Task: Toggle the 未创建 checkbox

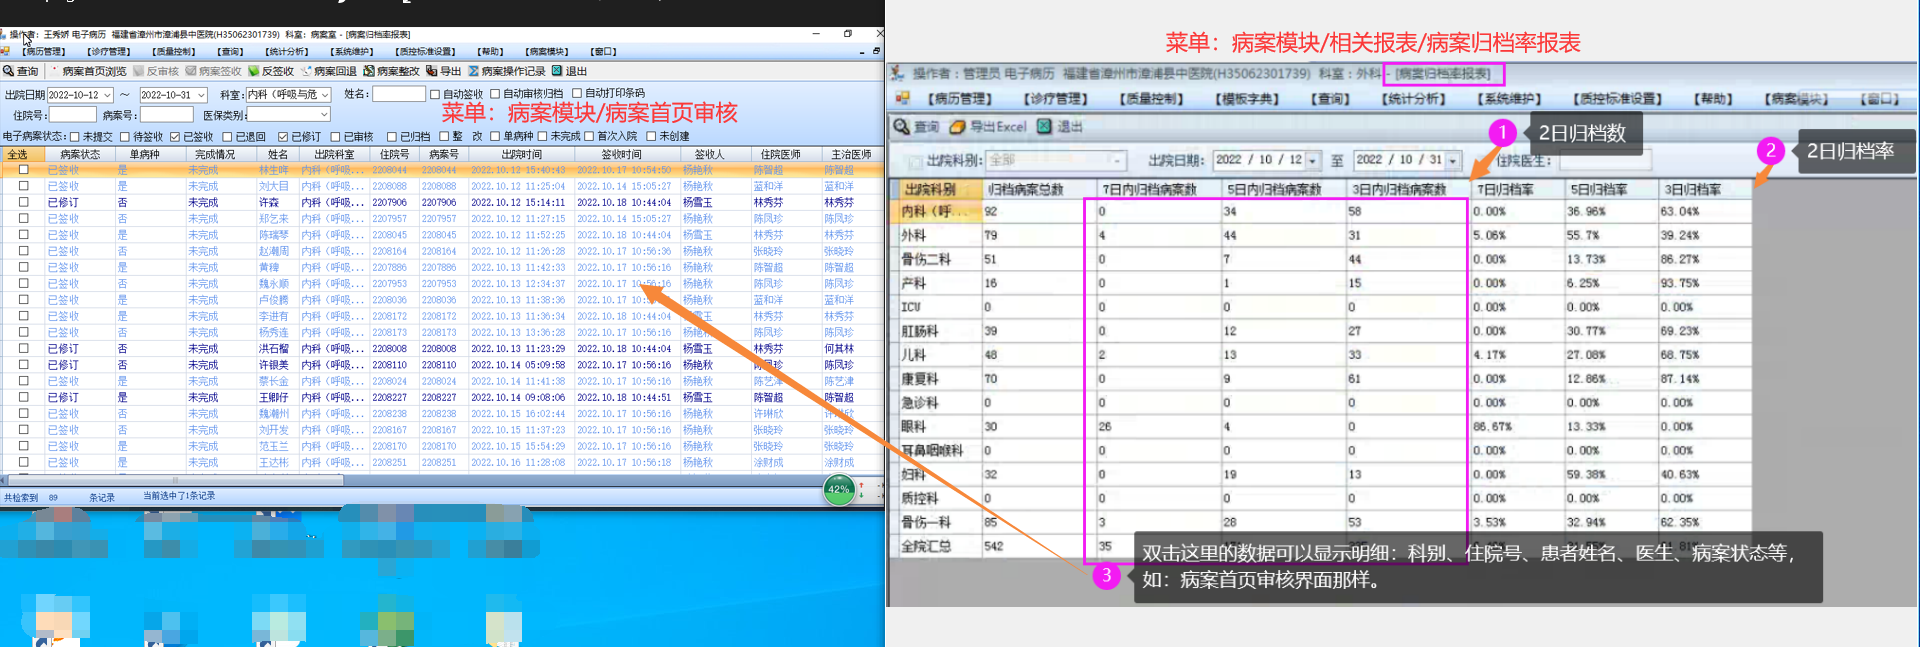Action: pyautogui.click(x=651, y=136)
